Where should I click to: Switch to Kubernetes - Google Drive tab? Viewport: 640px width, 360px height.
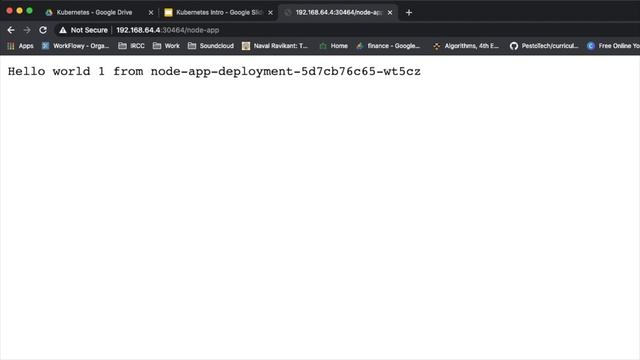(x=94, y=13)
